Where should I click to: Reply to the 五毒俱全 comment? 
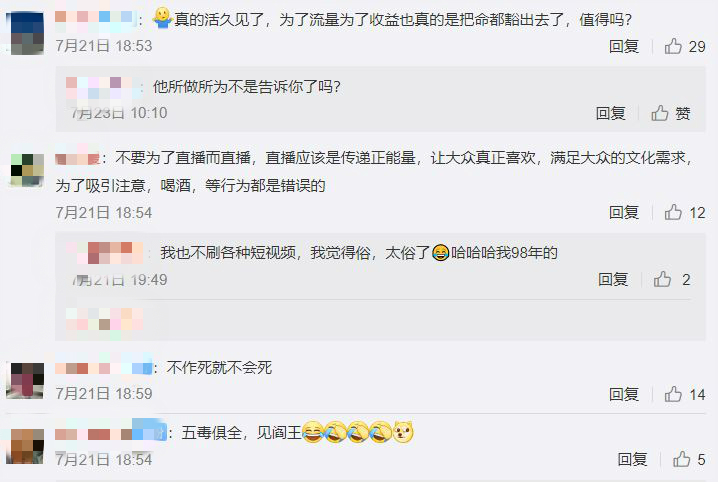click(x=632, y=459)
